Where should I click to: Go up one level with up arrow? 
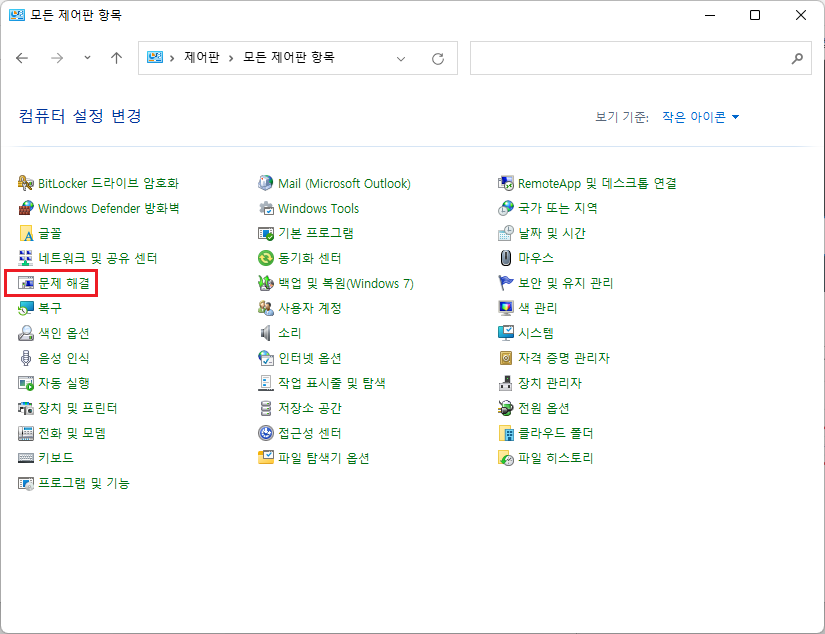click(x=116, y=58)
